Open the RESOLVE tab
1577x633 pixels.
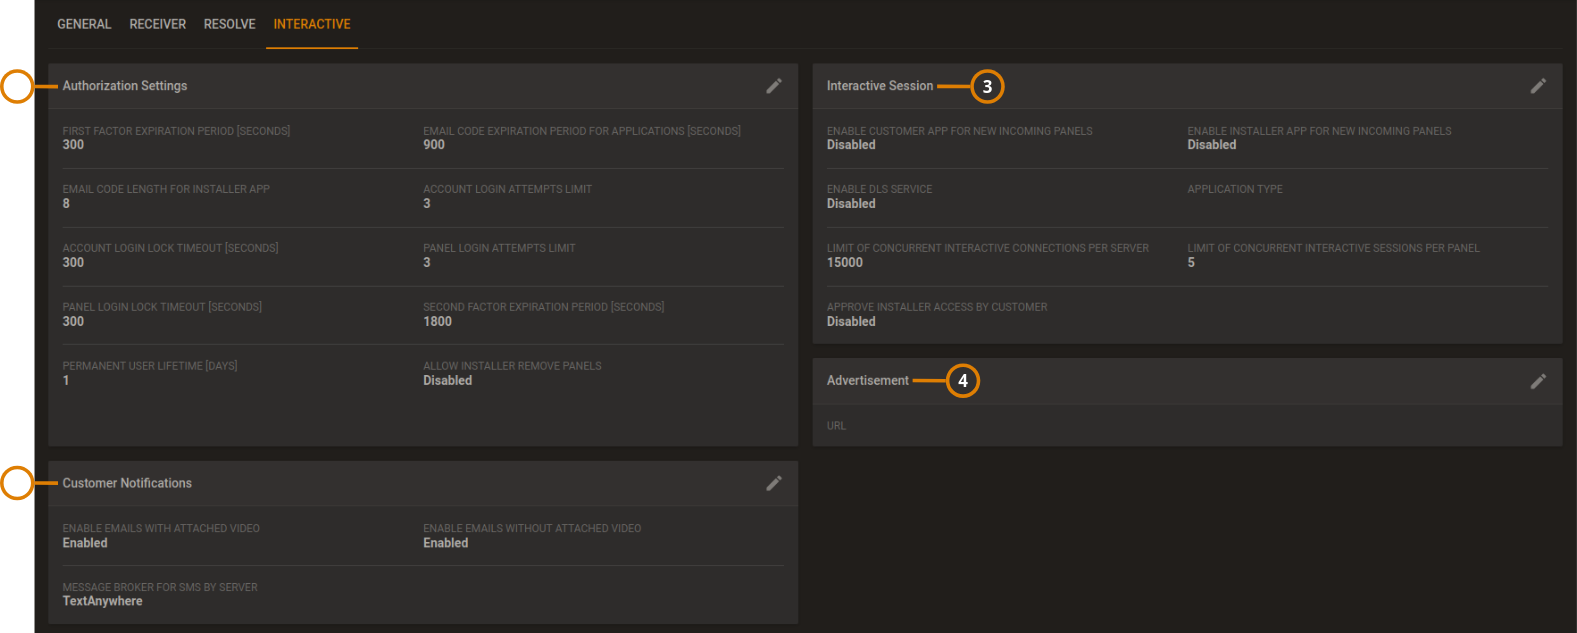click(230, 24)
